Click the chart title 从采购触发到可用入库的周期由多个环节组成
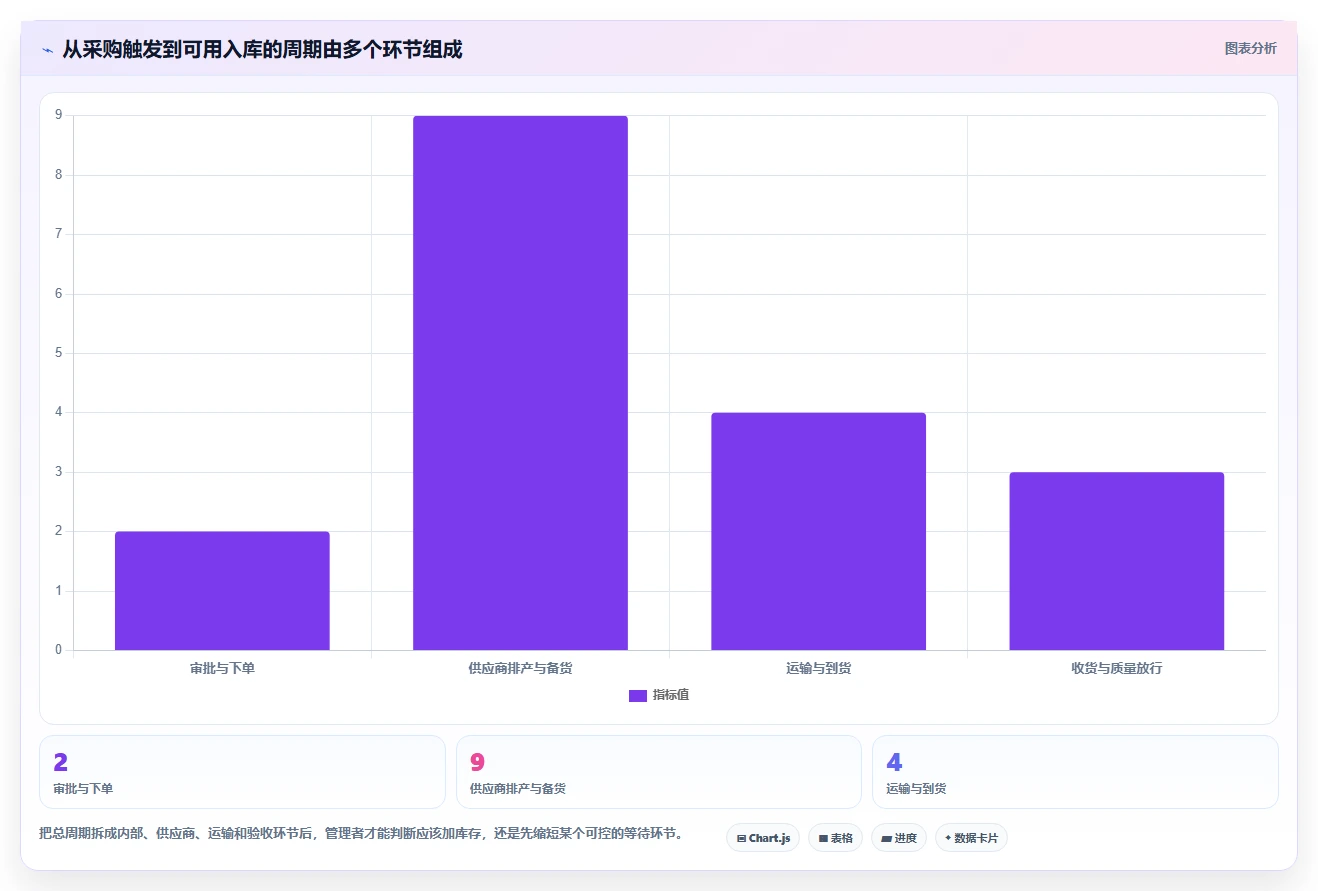Screen dimensions: 1318x891 click(262, 49)
